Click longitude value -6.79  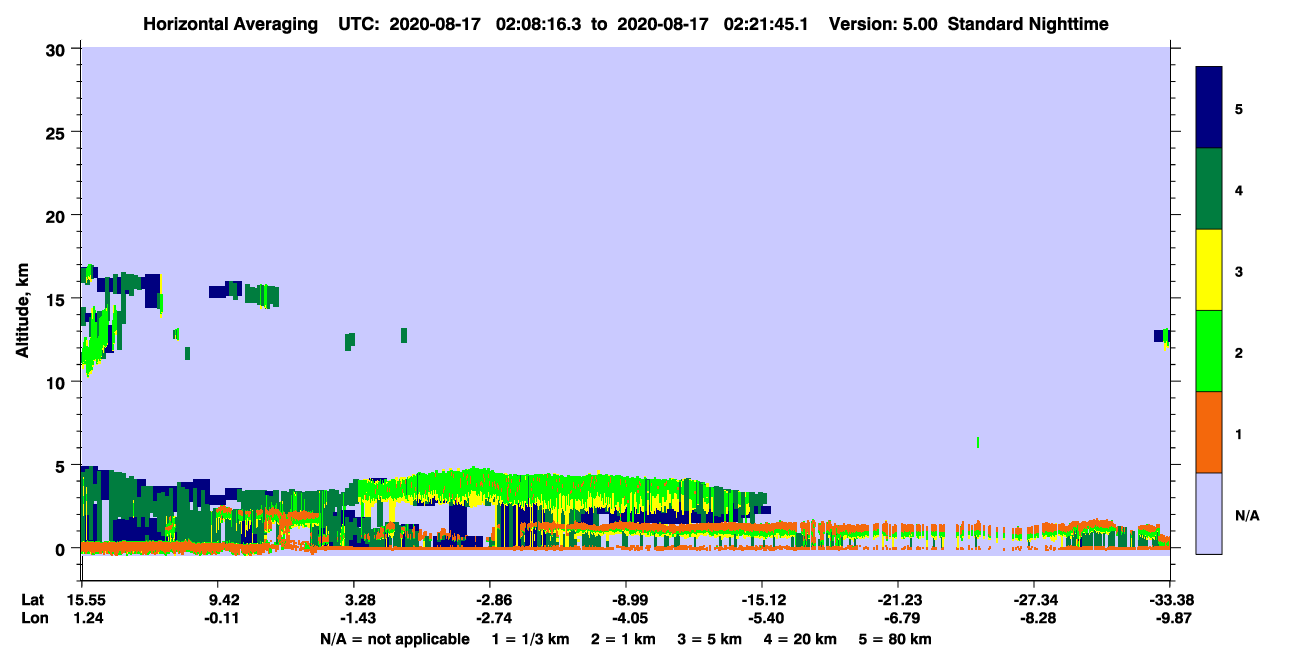tap(902, 619)
